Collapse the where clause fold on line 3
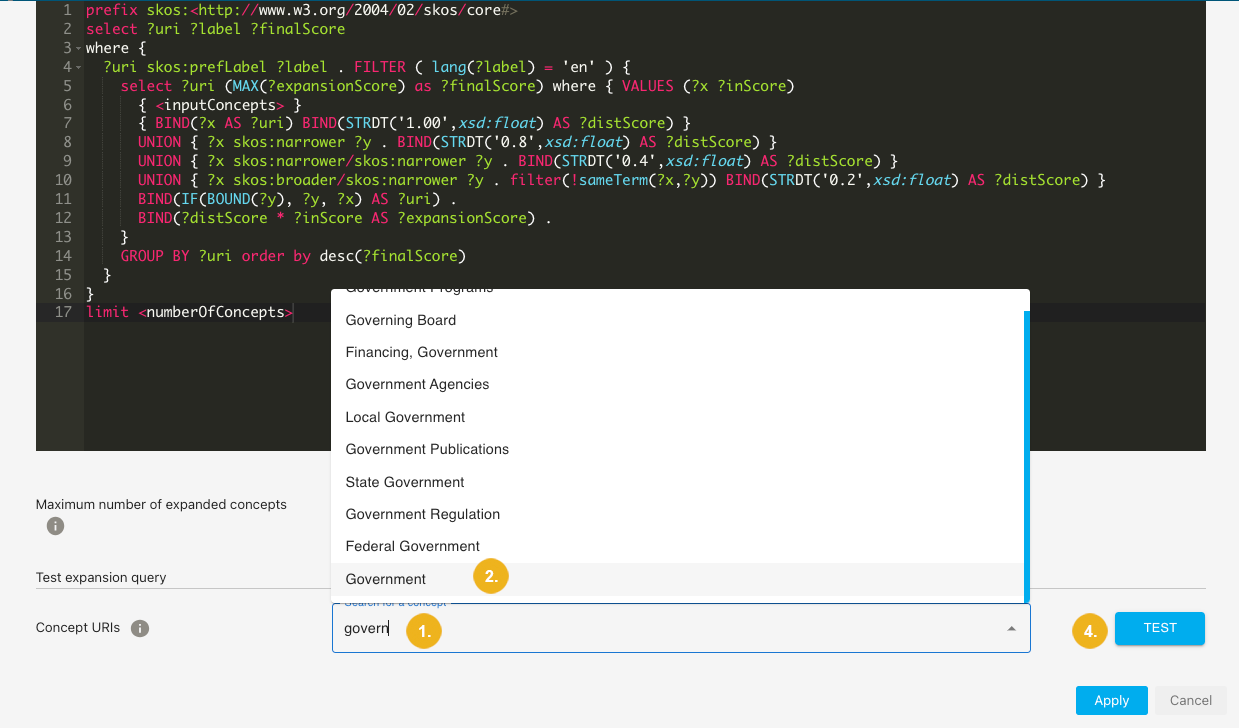Viewport: 1239px width, 728px height. (78, 47)
